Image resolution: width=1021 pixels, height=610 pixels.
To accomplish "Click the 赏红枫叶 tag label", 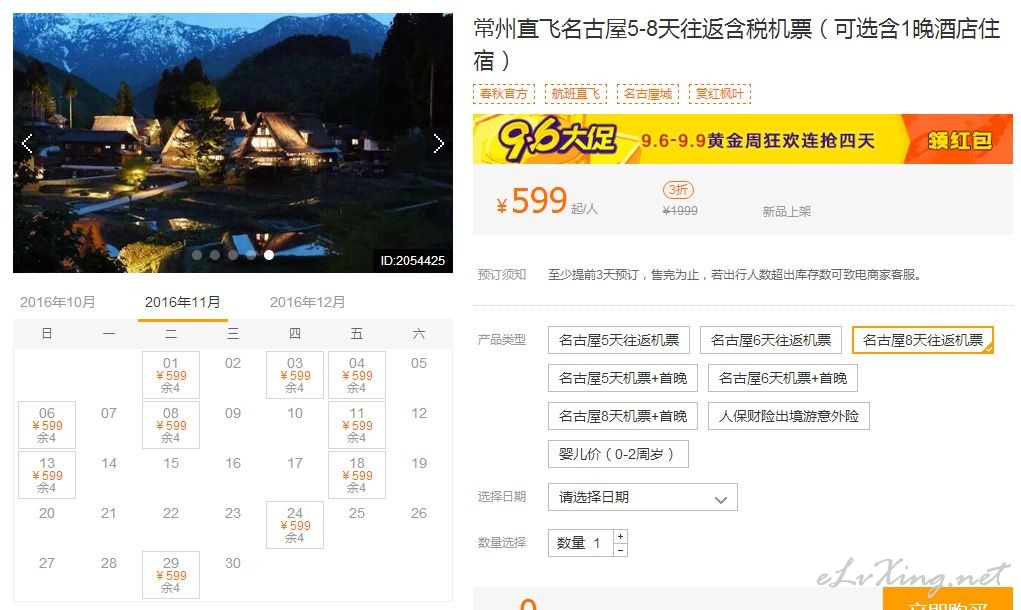I will pos(720,94).
